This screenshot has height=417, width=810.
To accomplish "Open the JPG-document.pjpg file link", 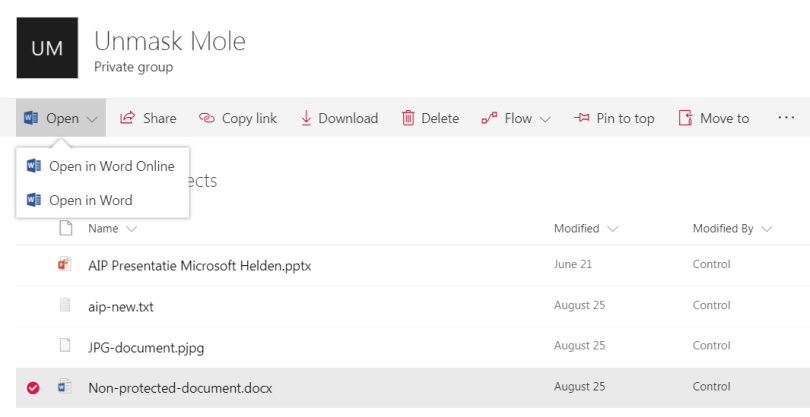I will pyautogui.click(x=146, y=347).
